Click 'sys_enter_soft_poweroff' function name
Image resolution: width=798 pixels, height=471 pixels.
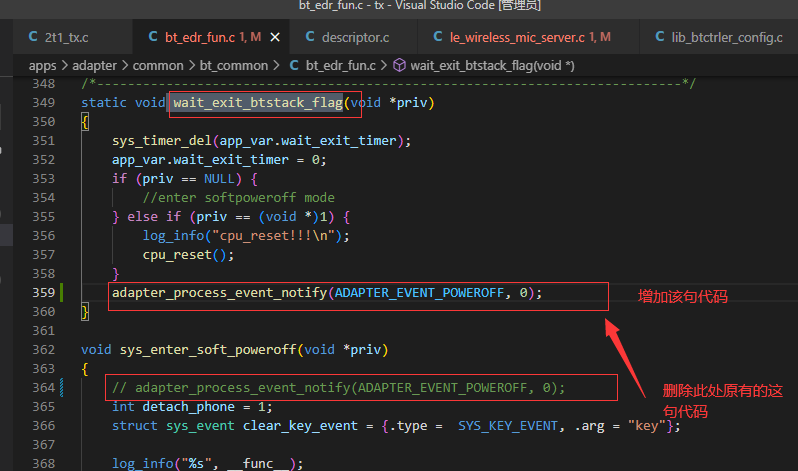(x=208, y=350)
